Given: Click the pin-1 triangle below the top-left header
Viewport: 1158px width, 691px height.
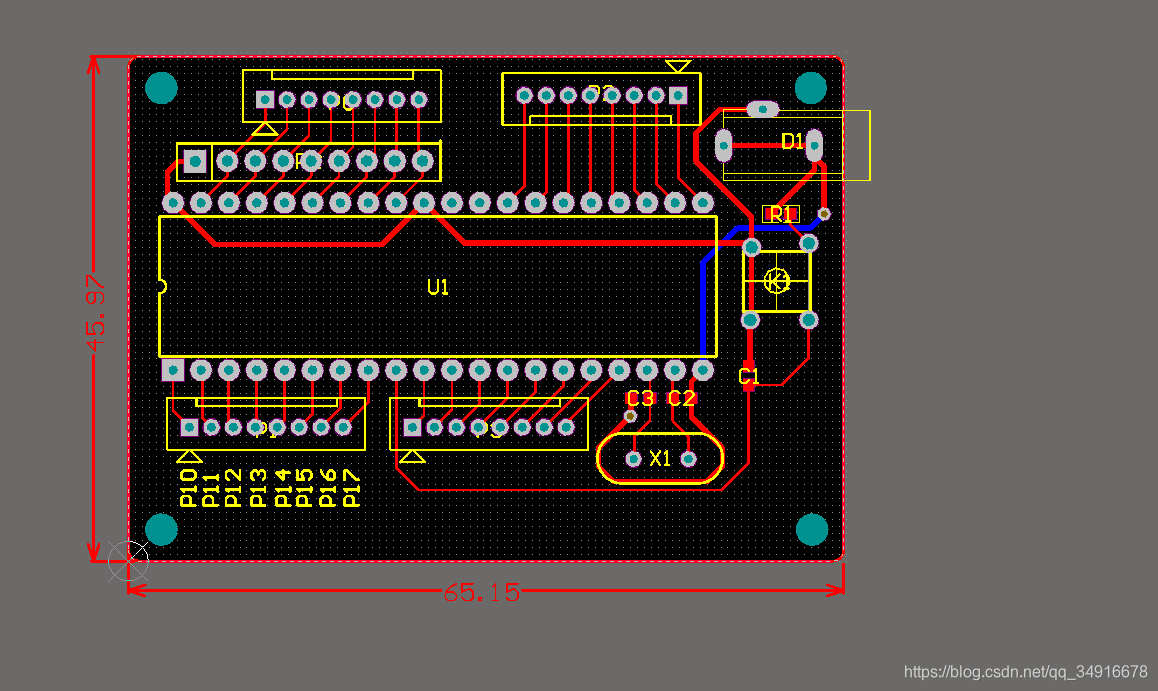Looking at the screenshot, I should tap(265, 129).
